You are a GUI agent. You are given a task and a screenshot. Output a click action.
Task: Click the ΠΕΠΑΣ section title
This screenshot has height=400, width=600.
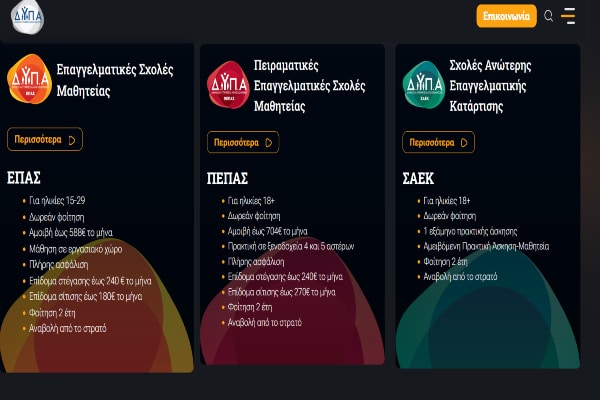coord(227,178)
